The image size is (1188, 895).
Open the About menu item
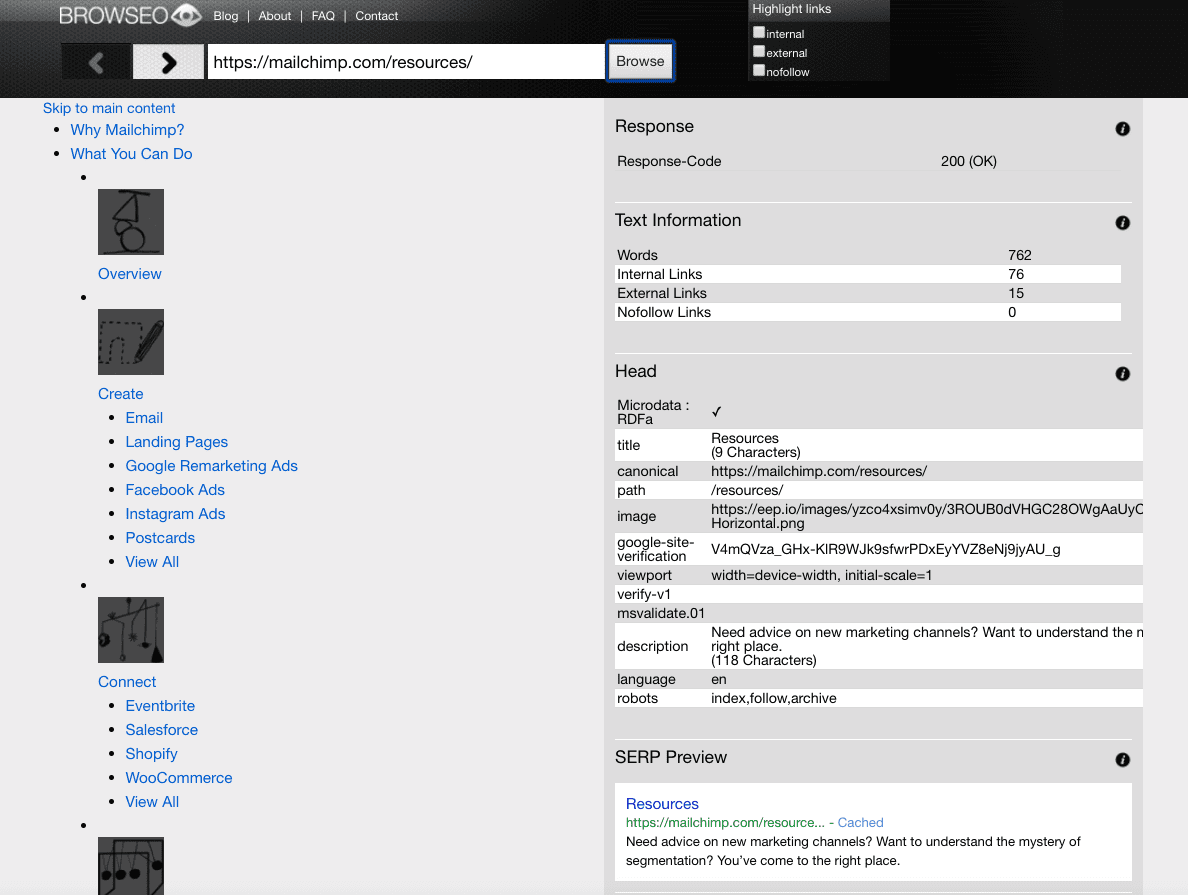point(274,16)
